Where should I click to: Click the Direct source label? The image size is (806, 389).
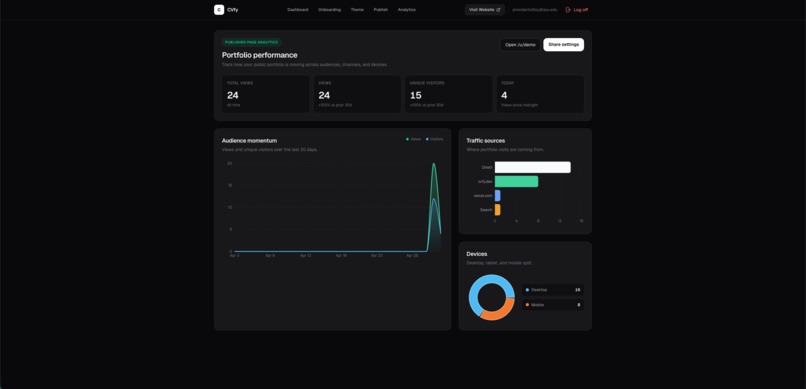click(487, 168)
